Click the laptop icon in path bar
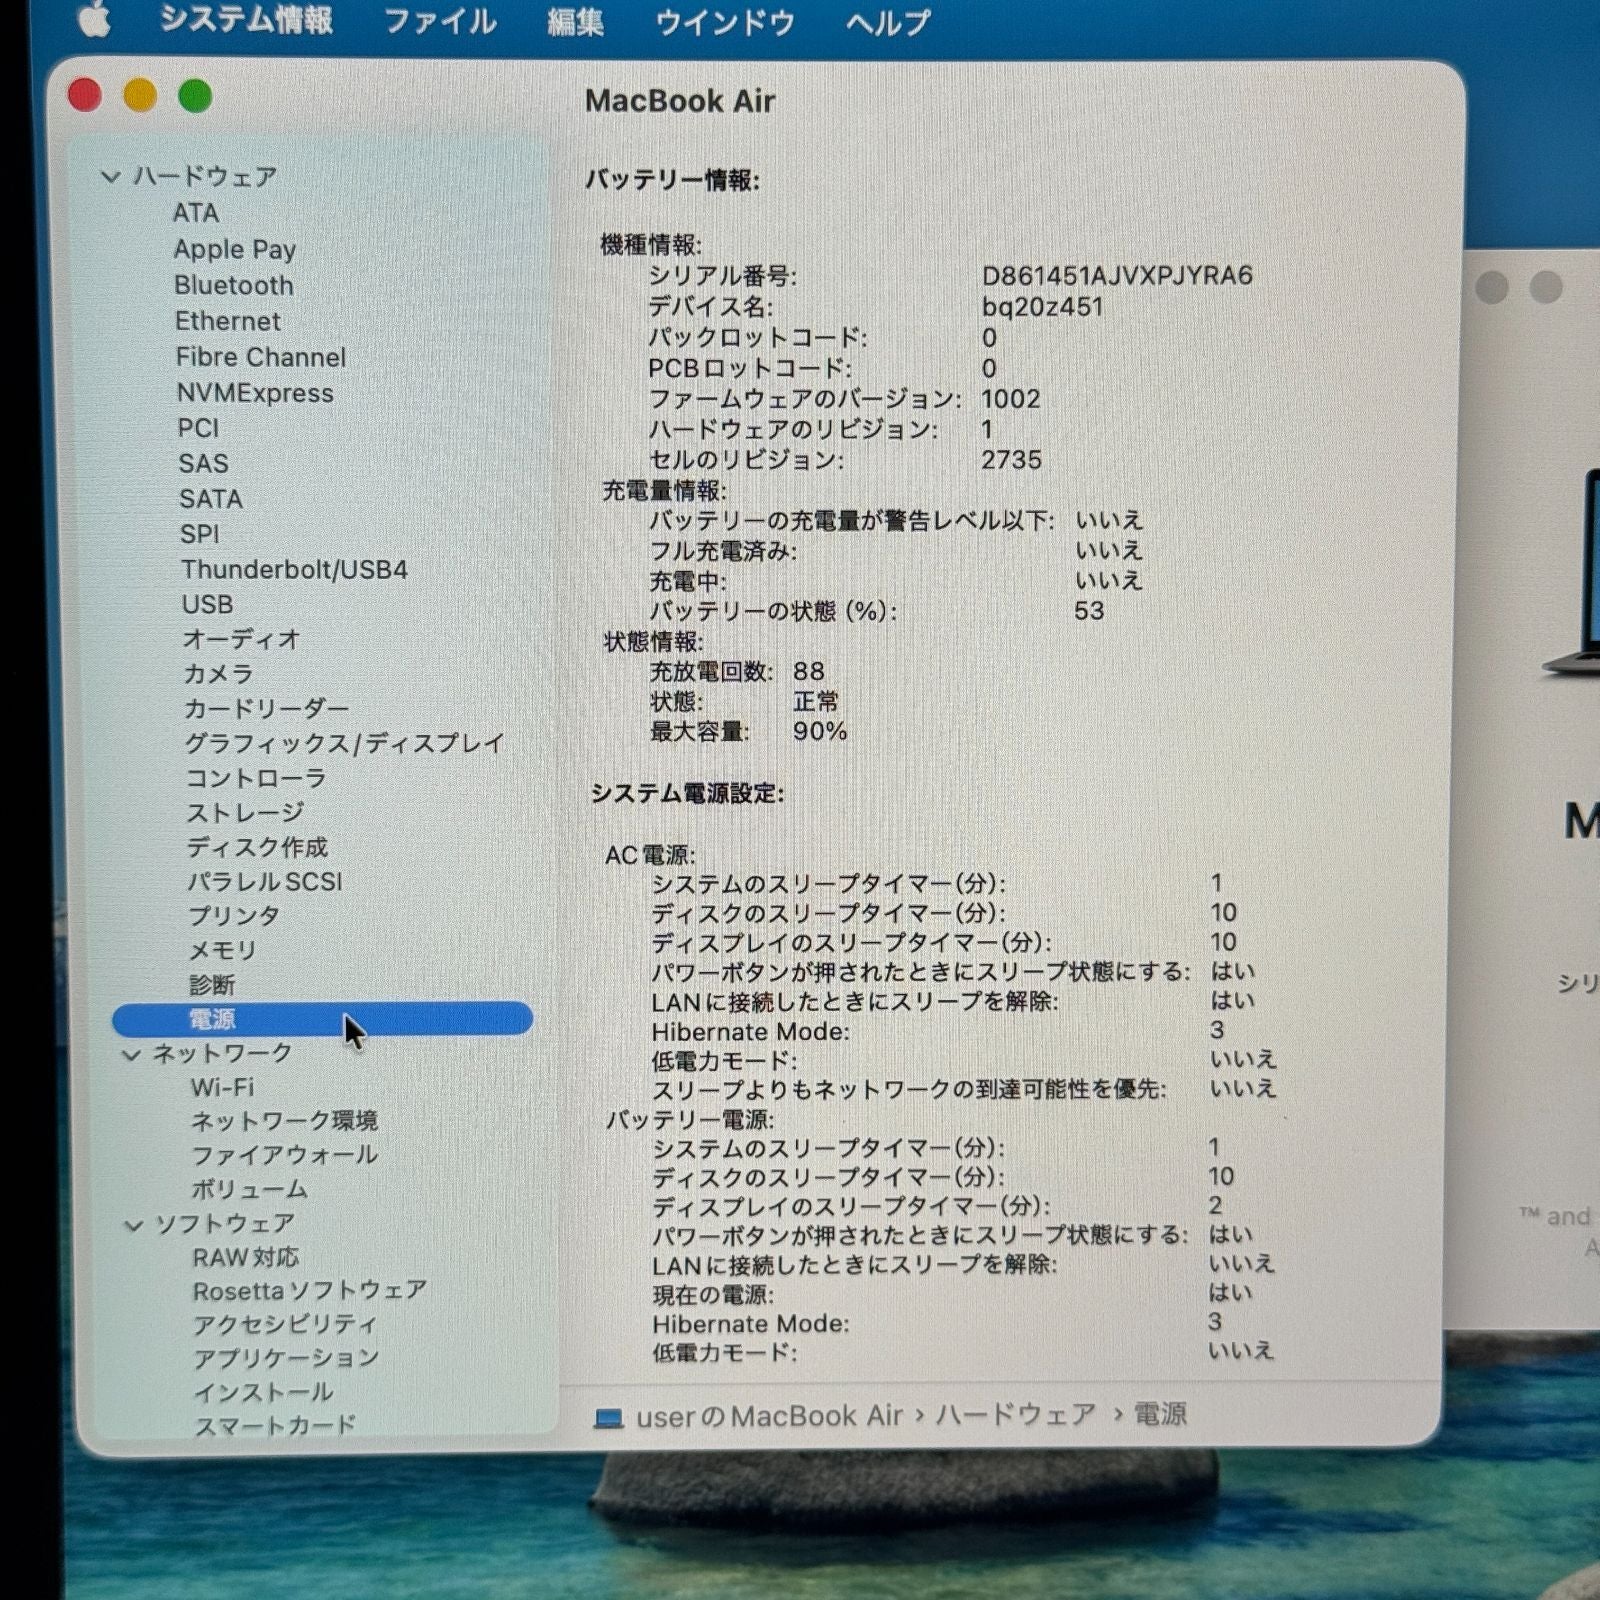 pos(608,1418)
